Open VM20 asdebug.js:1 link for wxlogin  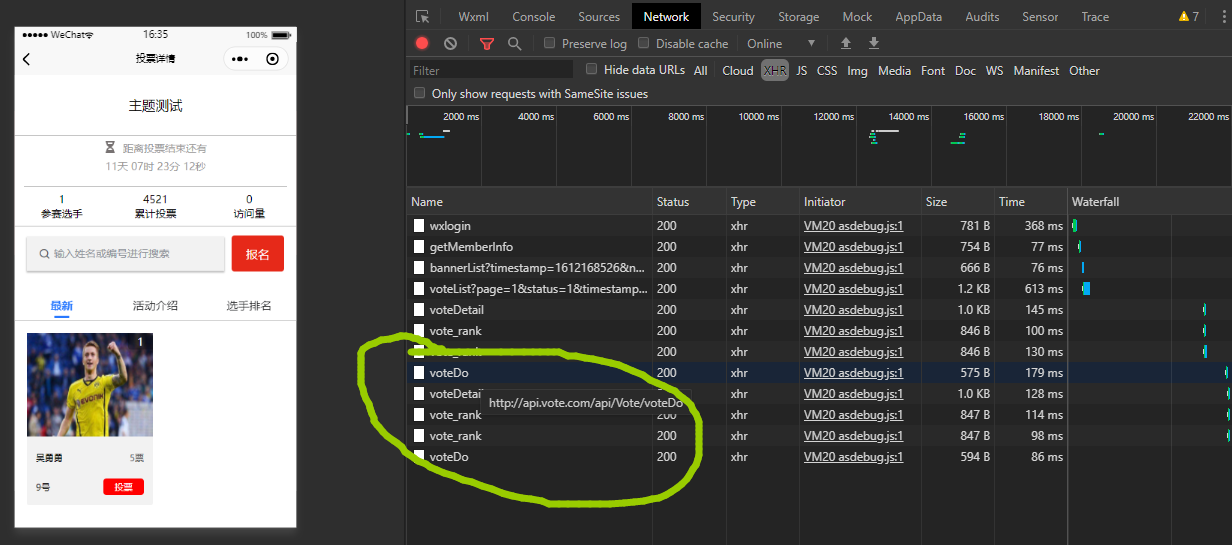(853, 226)
